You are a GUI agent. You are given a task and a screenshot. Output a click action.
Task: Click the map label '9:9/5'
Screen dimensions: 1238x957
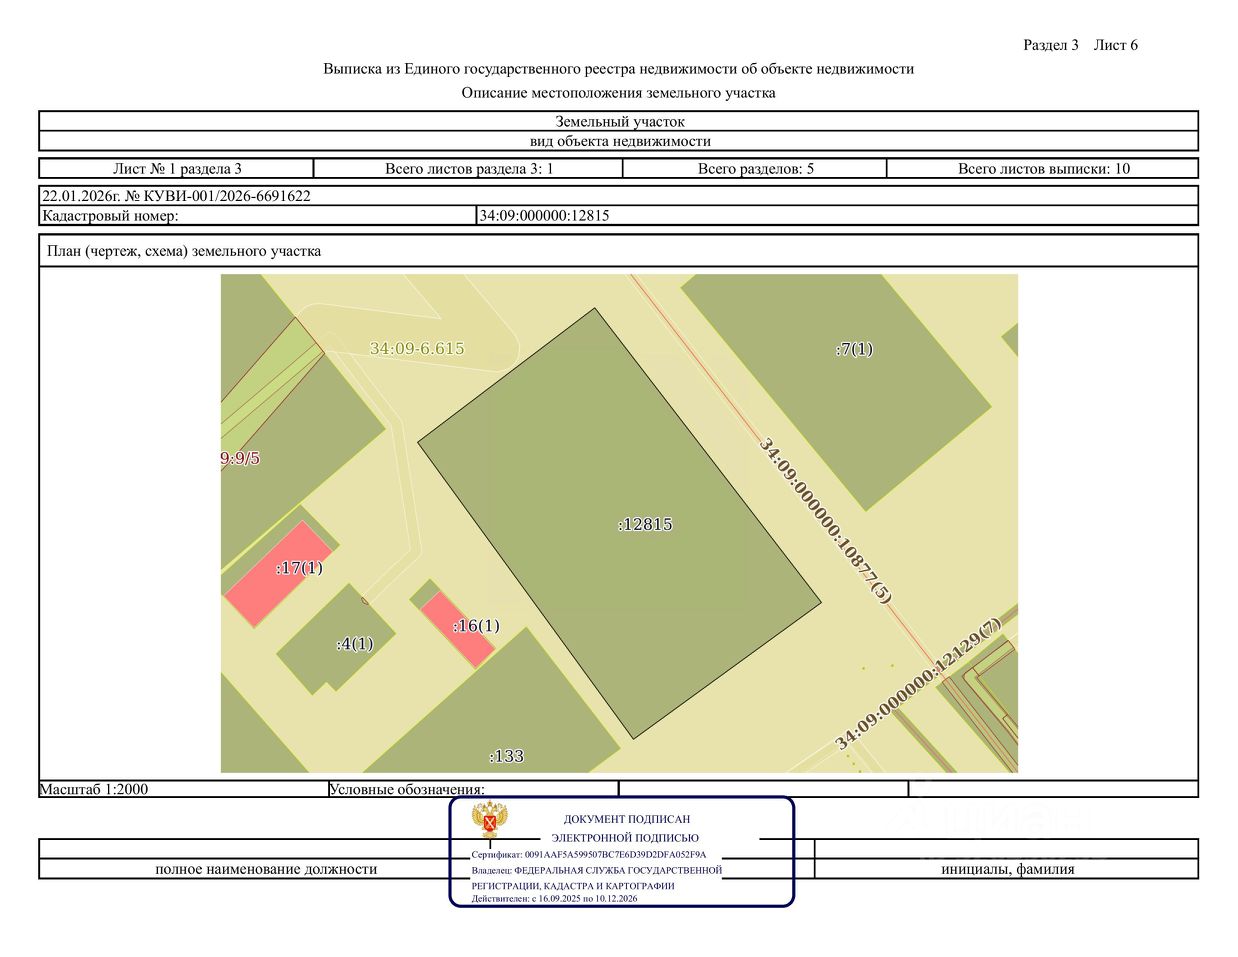(240, 459)
